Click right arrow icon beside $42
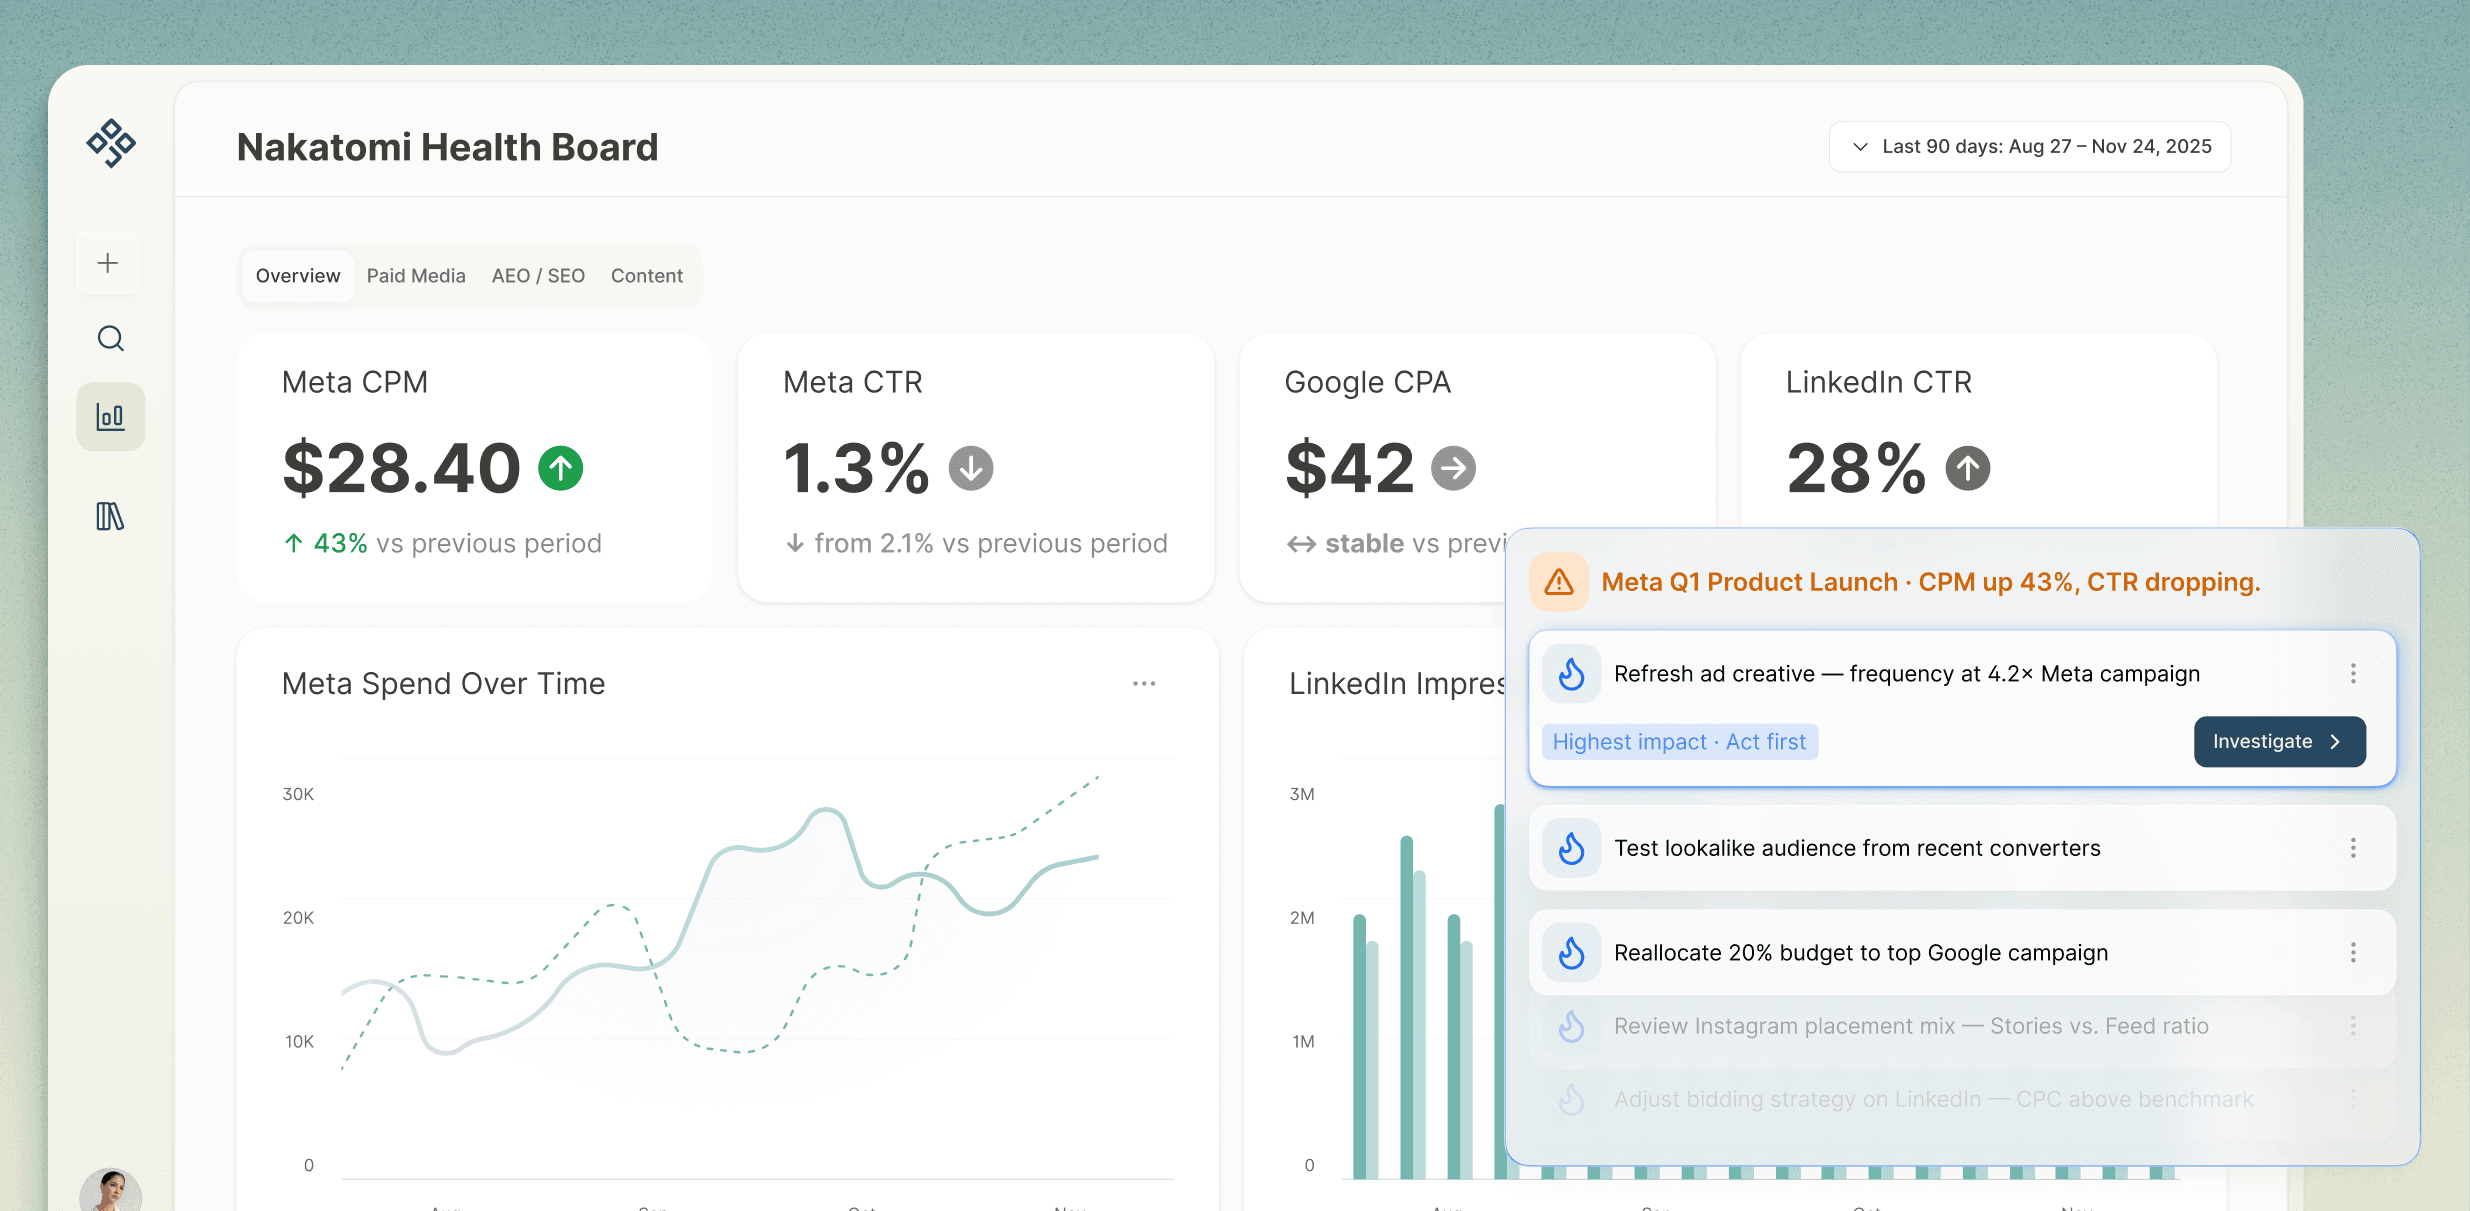 pos(1453,468)
